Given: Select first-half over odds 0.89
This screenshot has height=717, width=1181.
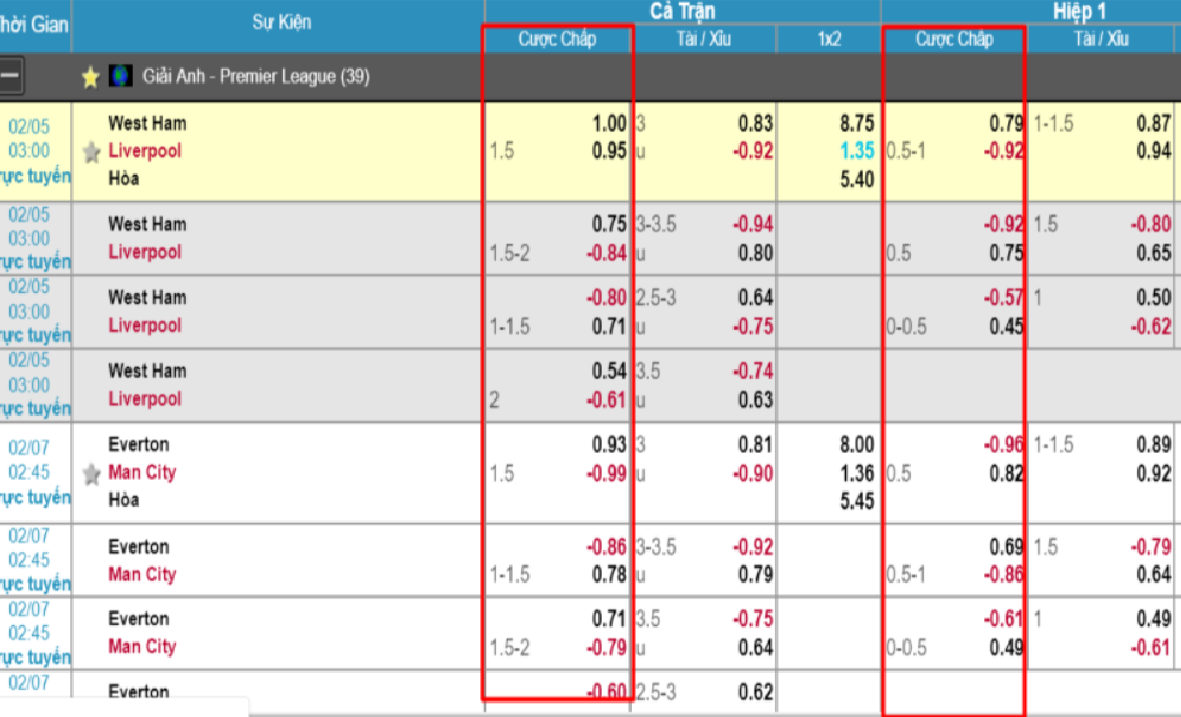Looking at the screenshot, I should (1154, 444).
